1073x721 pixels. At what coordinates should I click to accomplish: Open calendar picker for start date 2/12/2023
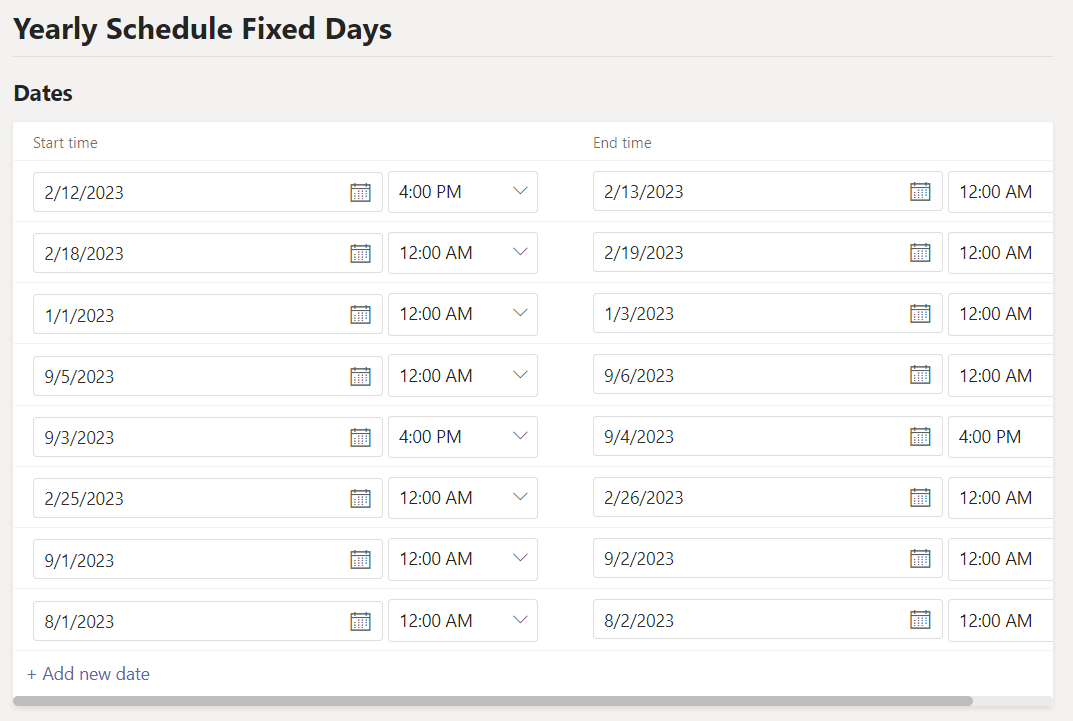(361, 192)
